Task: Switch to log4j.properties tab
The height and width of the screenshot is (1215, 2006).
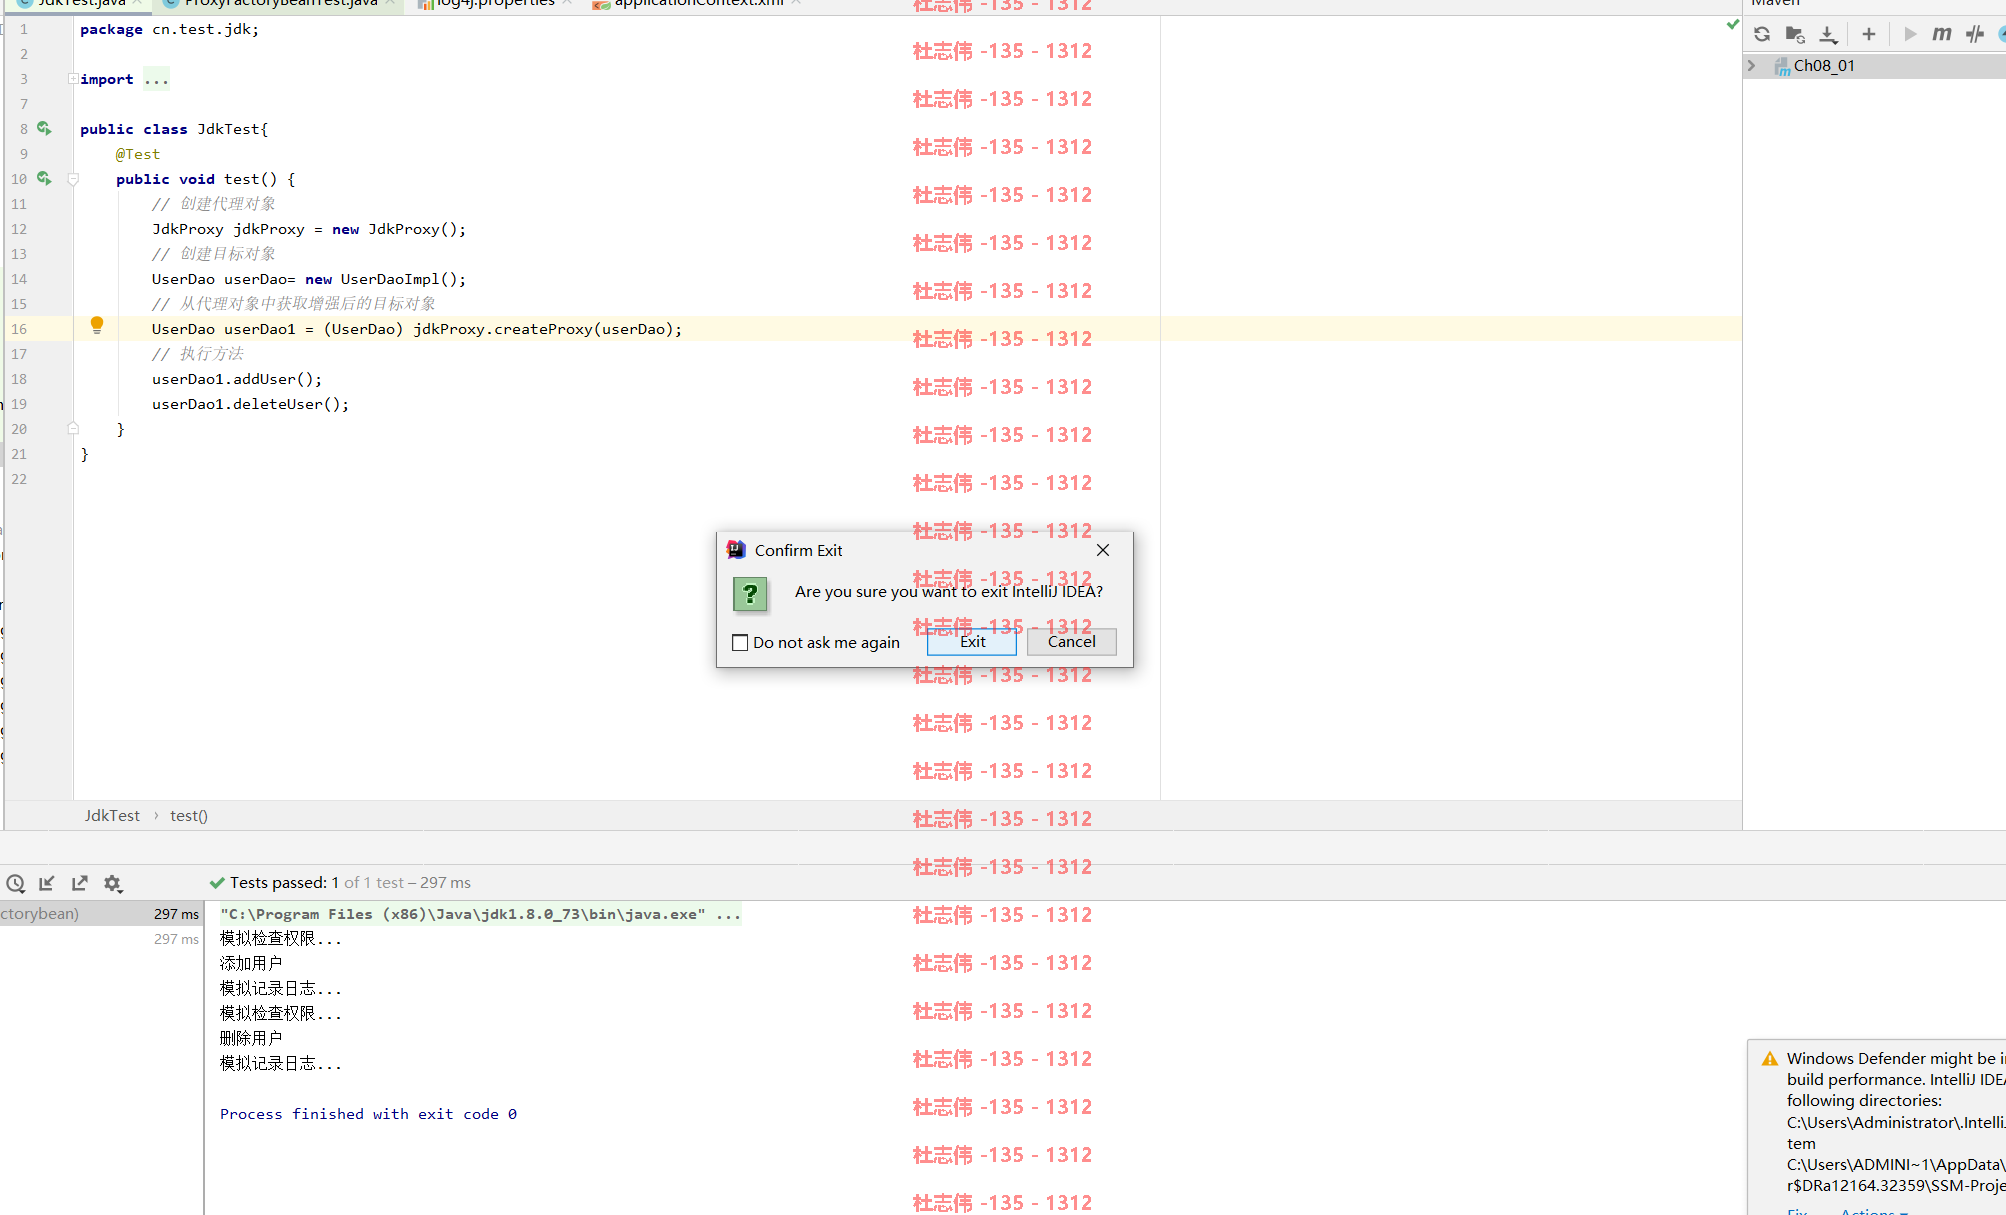Action: [494, 4]
